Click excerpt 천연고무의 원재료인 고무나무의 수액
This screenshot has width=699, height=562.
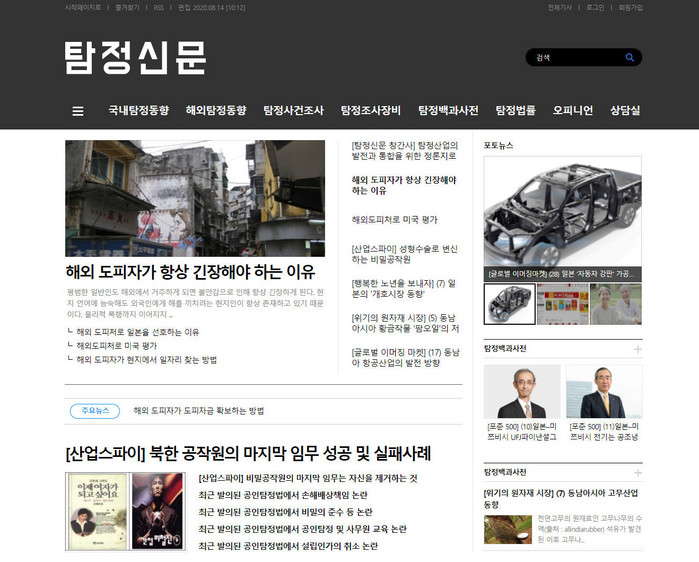click(589, 529)
